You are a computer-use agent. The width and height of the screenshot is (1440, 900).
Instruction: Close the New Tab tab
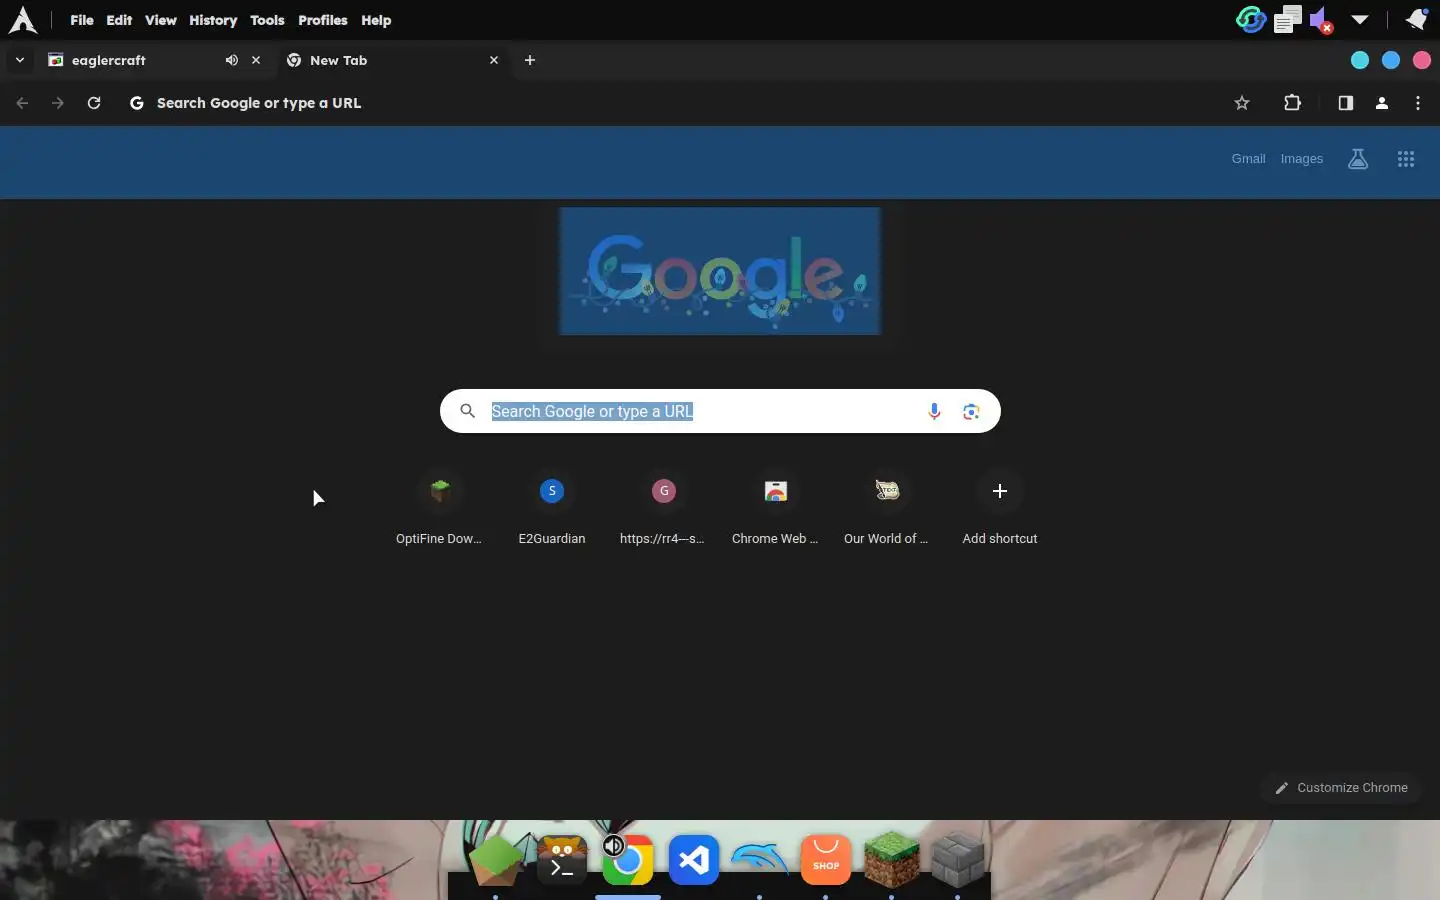tap(494, 60)
